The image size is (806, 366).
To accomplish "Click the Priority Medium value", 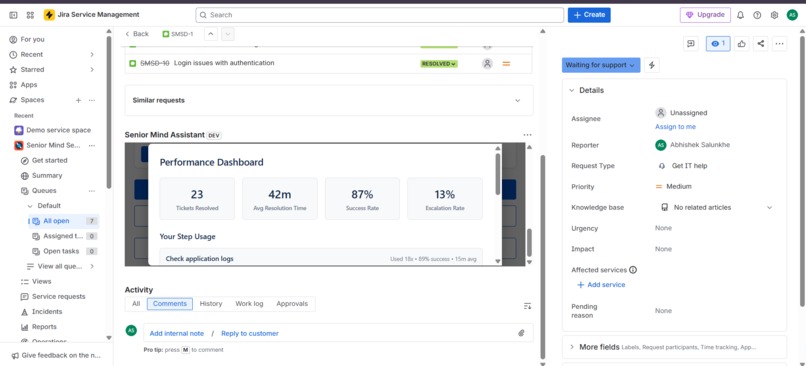I will pyautogui.click(x=674, y=187).
